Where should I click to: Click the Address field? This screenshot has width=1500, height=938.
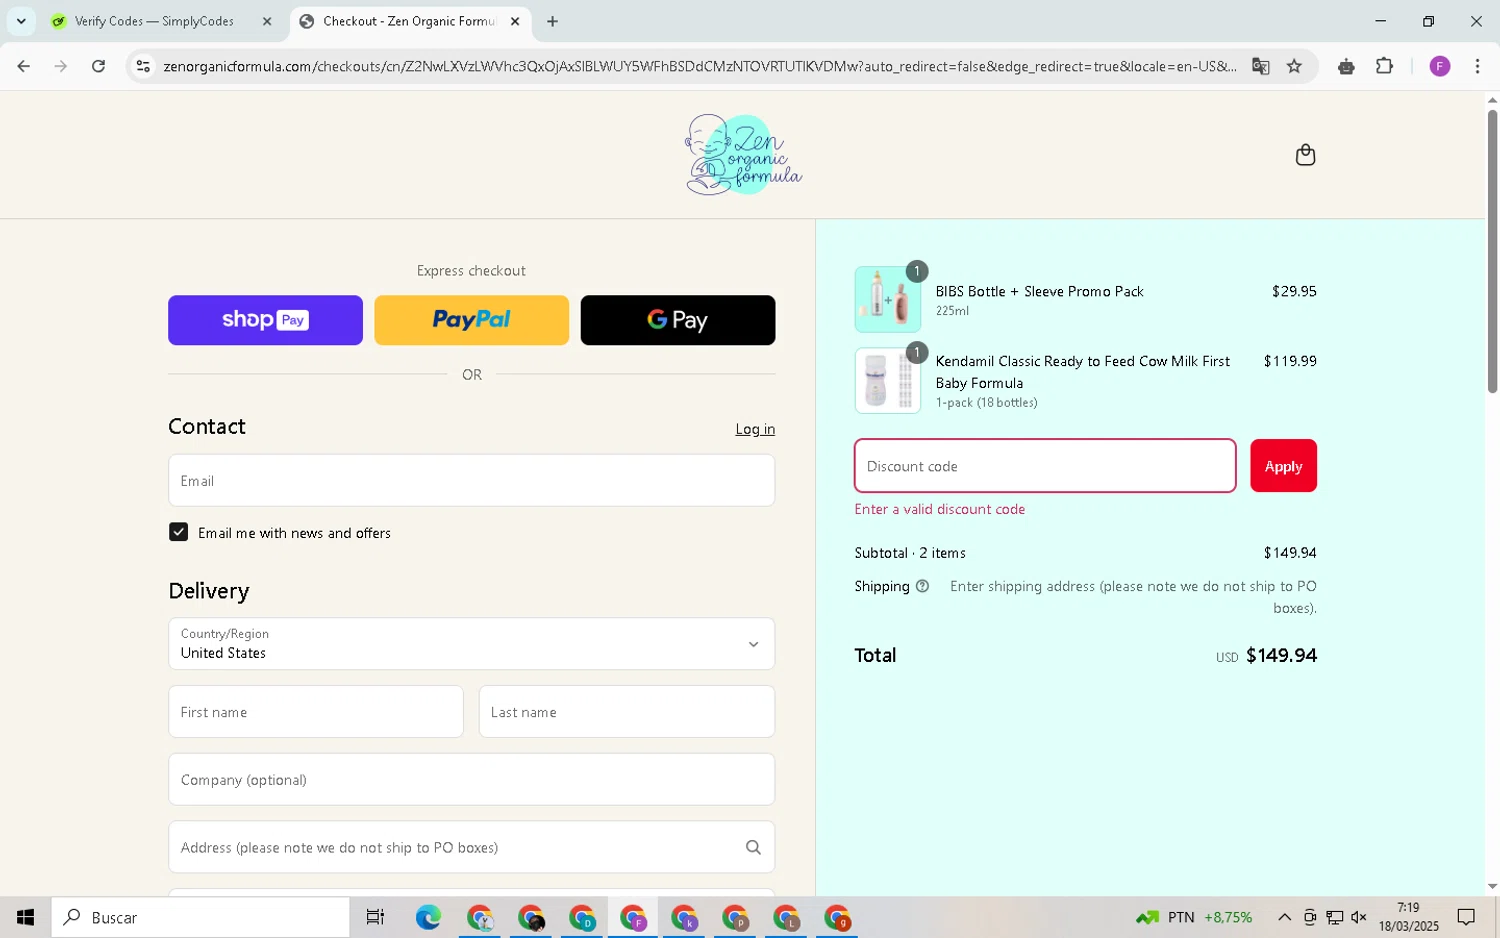click(471, 847)
